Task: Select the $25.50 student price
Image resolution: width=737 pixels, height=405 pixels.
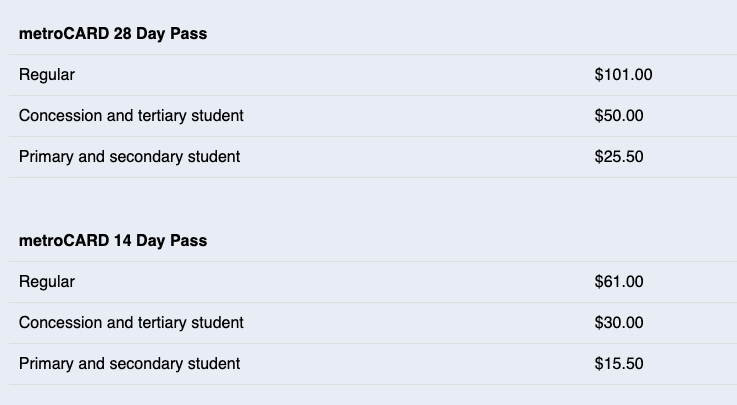Action: 619,157
